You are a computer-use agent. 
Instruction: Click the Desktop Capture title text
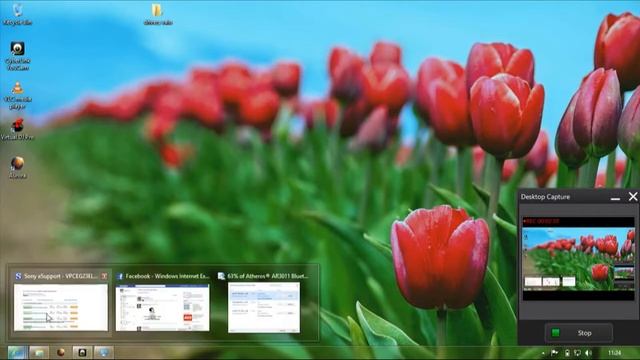tap(545, 197)
